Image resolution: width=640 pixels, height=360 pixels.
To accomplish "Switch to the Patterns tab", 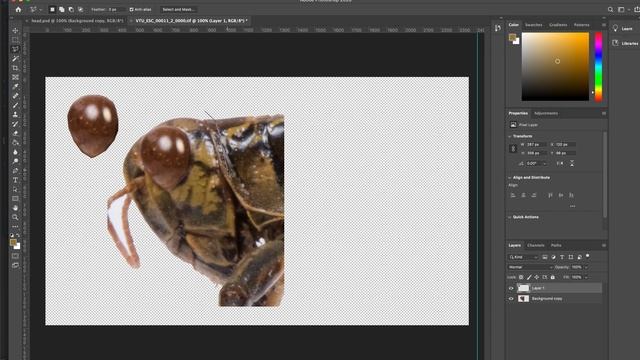I will 582,25.
